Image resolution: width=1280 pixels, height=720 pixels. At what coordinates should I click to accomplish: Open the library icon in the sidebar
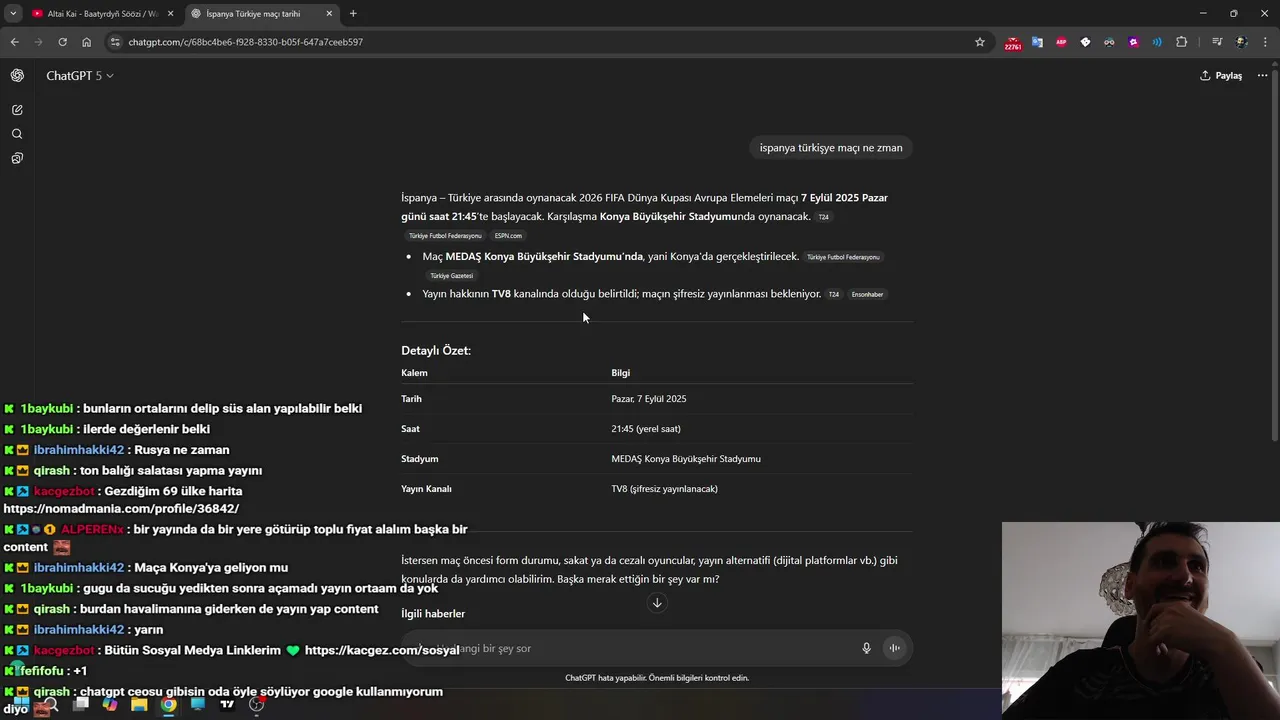click(17, 158)
